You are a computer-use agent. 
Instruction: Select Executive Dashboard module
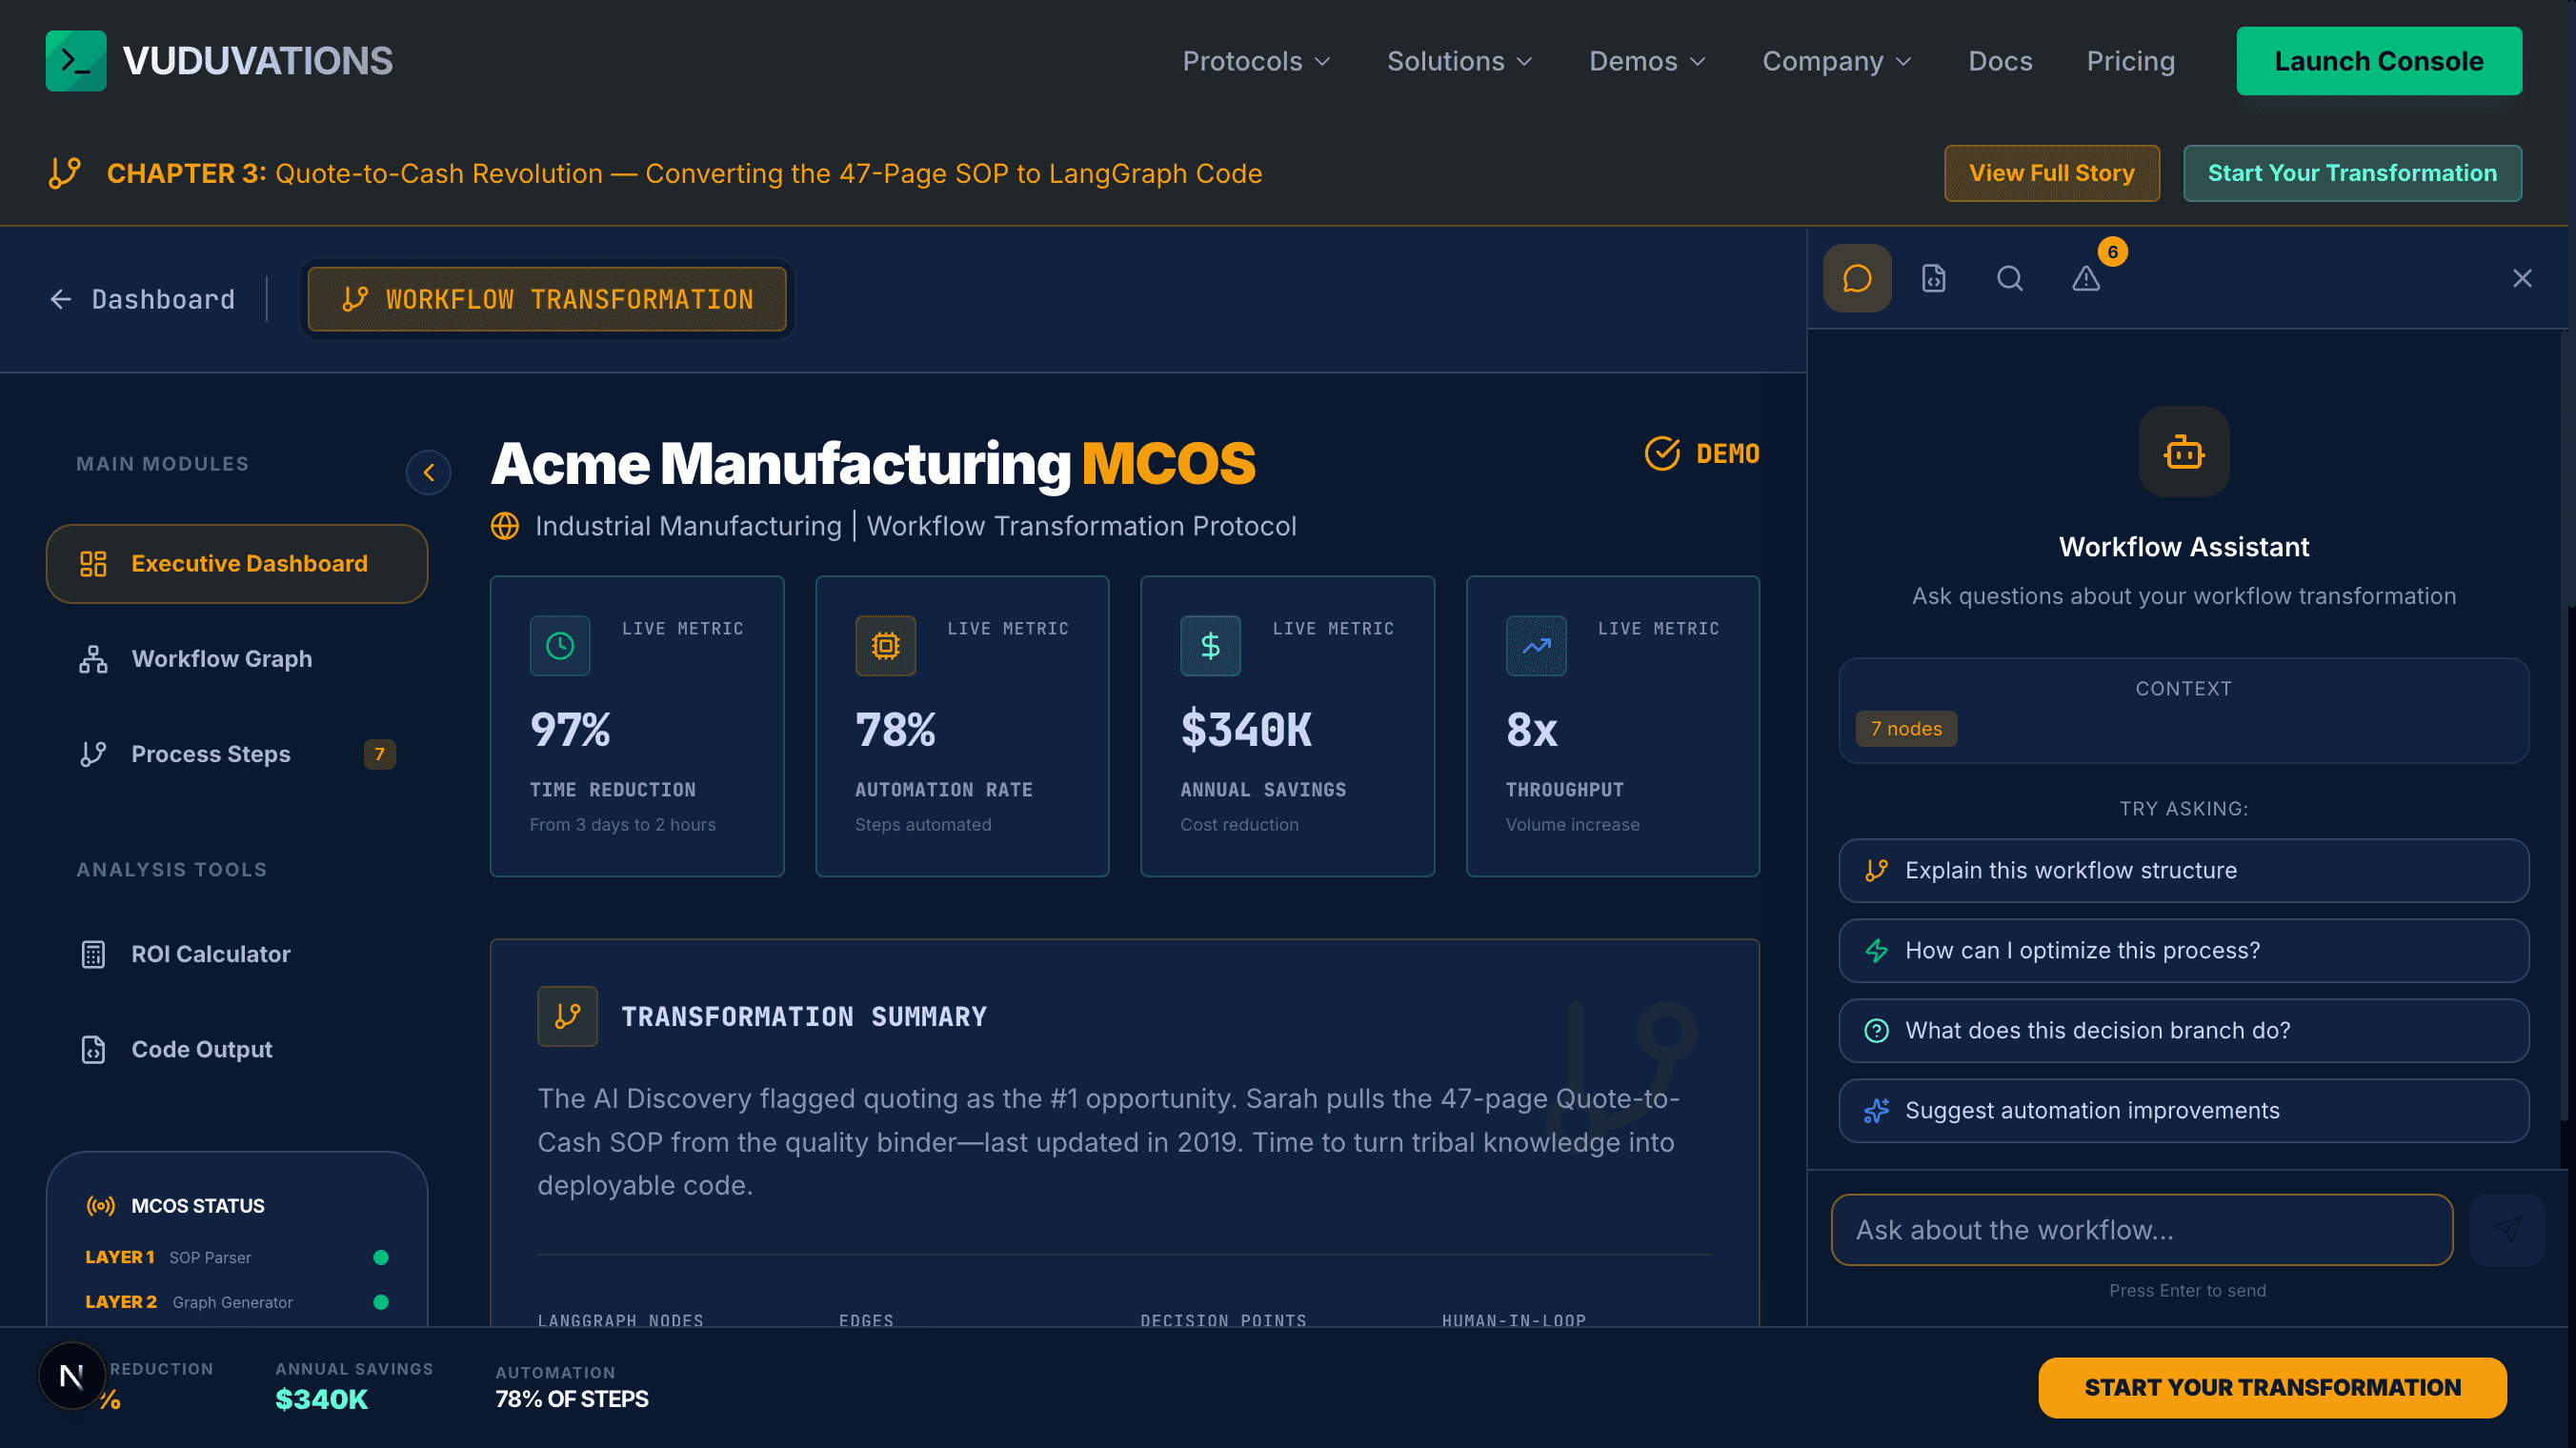[x=237, y=564]
